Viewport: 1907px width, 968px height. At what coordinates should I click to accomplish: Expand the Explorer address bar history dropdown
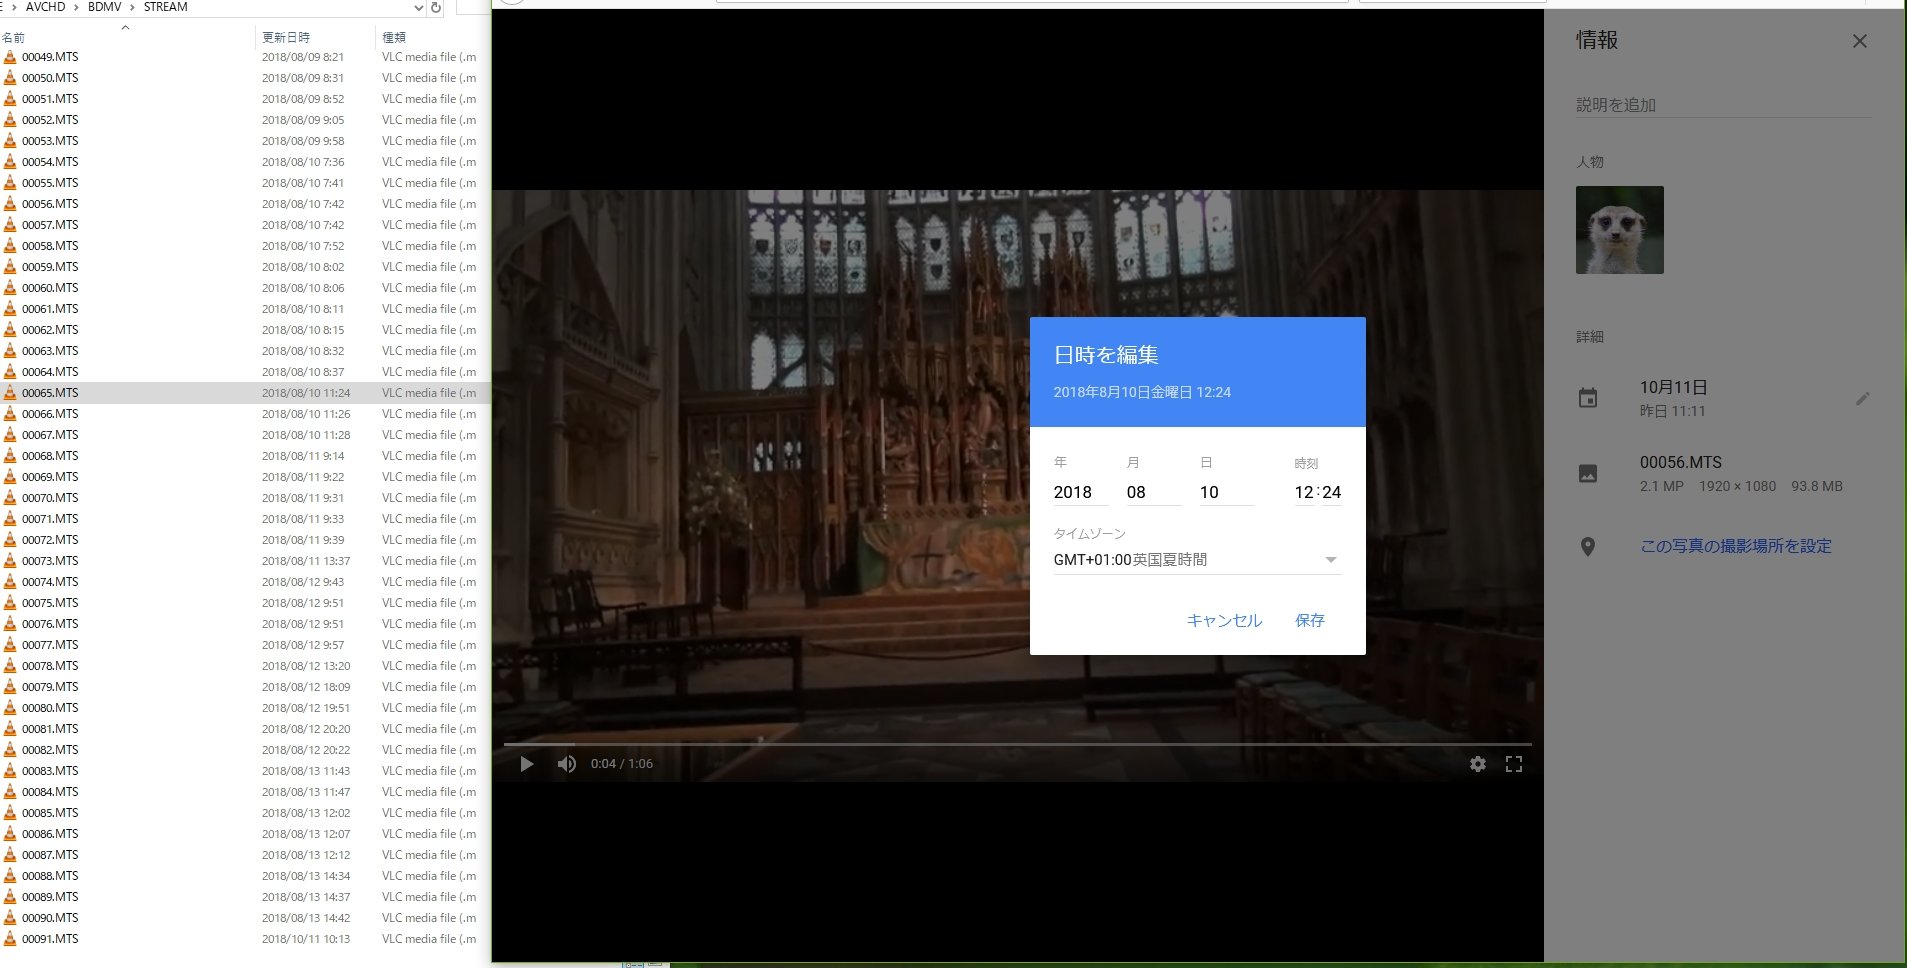(418, 8)
